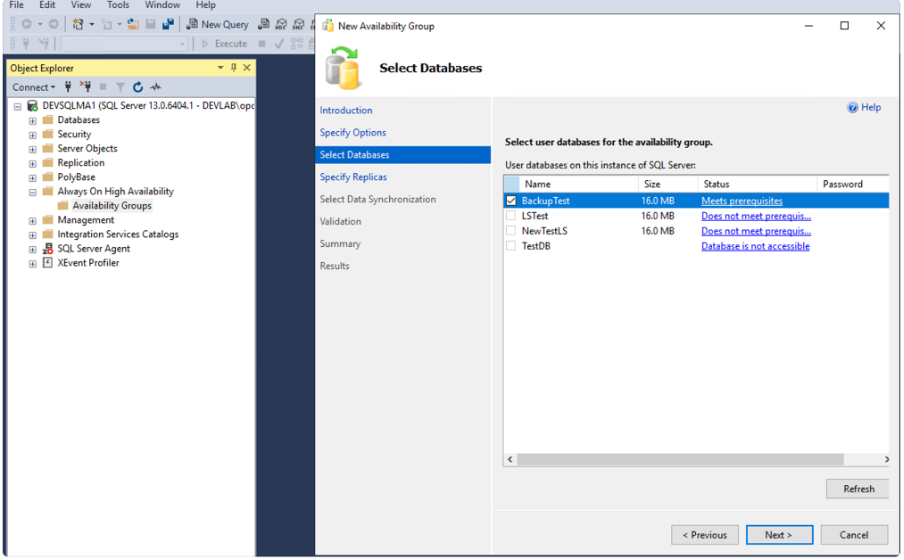Expand the PolyBase folder
The height and width of the screenshot is (560, 904).
pyautogui.click(x=33, y=178)
